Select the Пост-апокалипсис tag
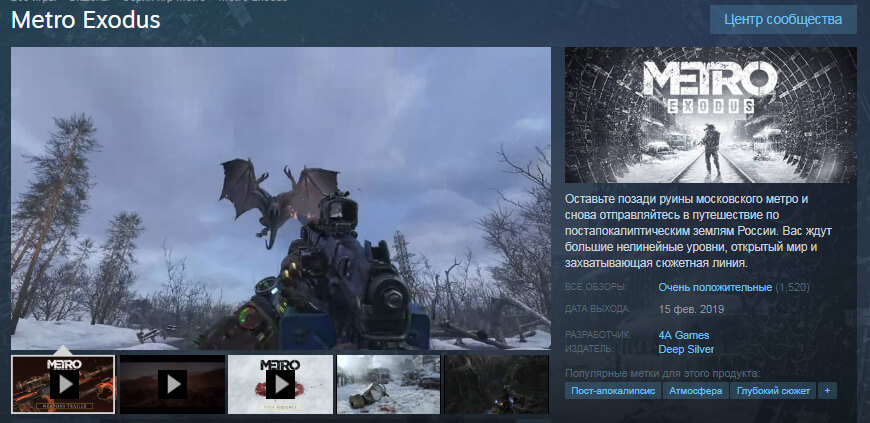Viewport: 870px width, 423px height. click(x=612, y=391)
